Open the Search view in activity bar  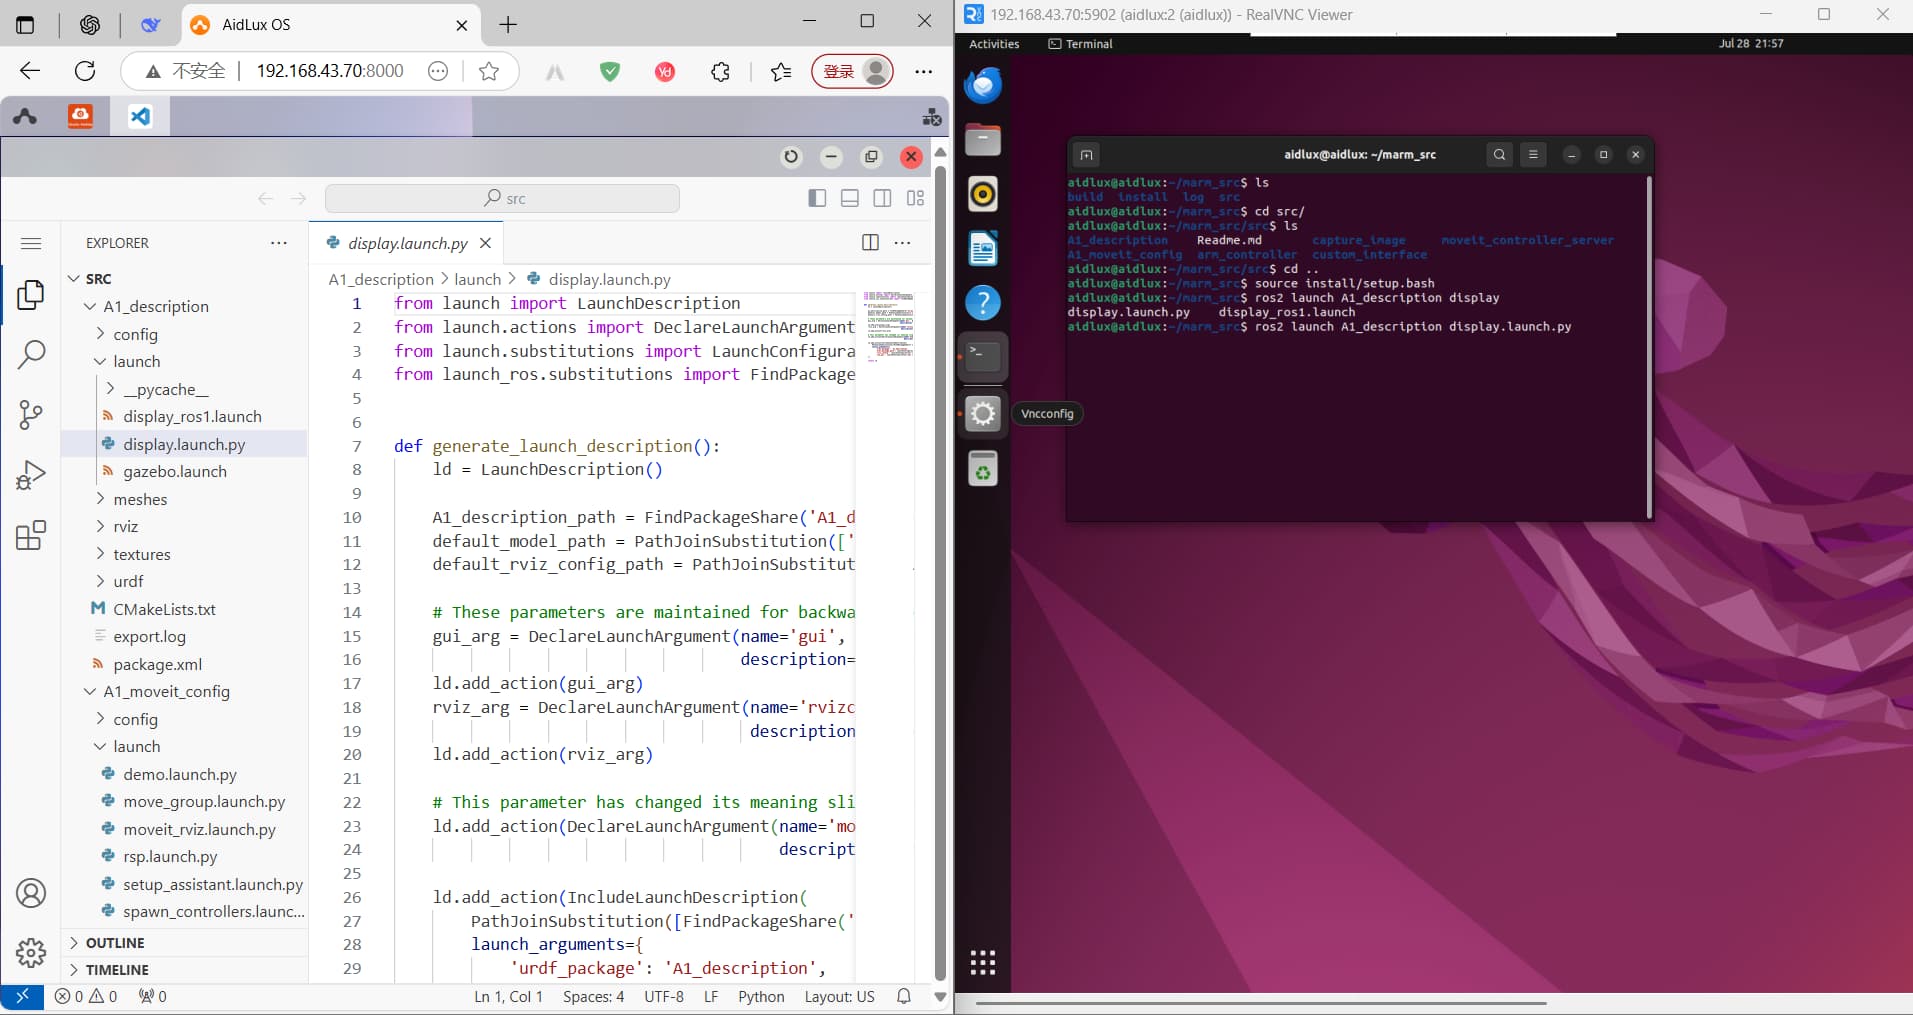tap(31, 353)
